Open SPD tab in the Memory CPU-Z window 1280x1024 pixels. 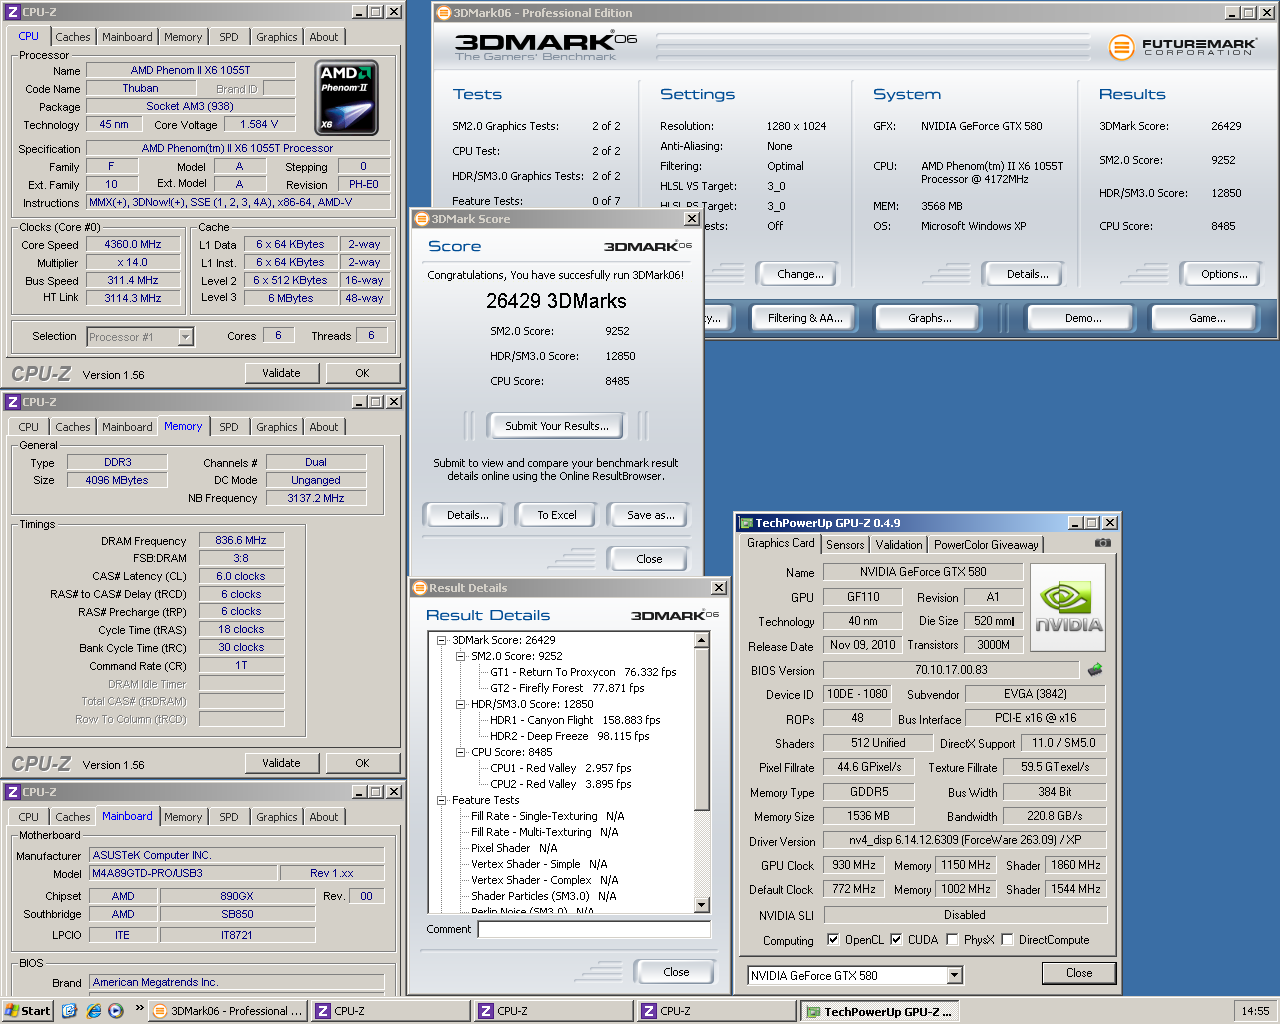click(229, 427)
